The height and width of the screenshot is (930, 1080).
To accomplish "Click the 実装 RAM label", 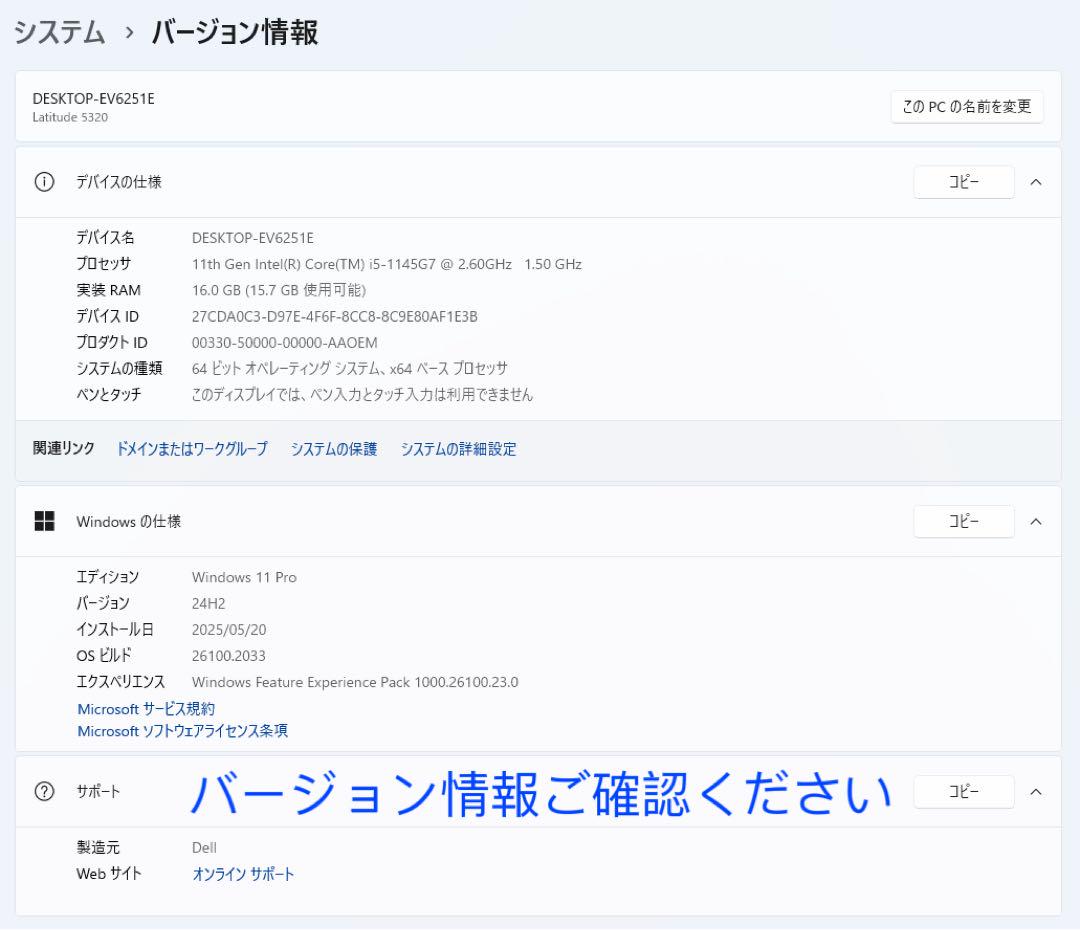I will (108, 290).
